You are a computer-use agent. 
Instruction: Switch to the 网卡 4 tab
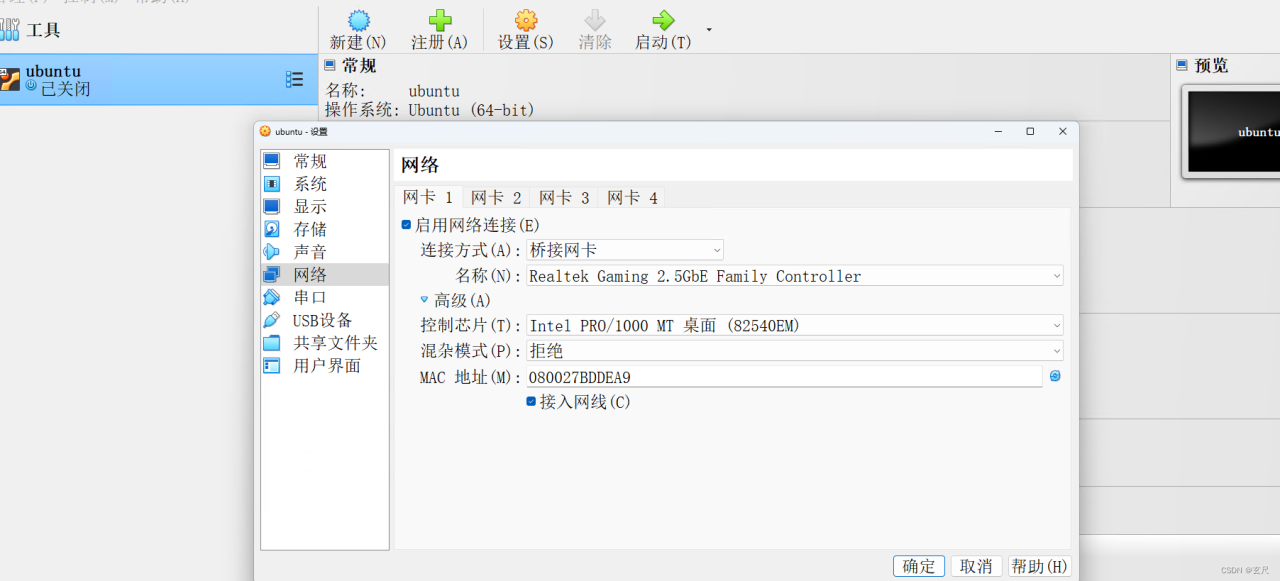pyautogui.click(x=631, y=197)
